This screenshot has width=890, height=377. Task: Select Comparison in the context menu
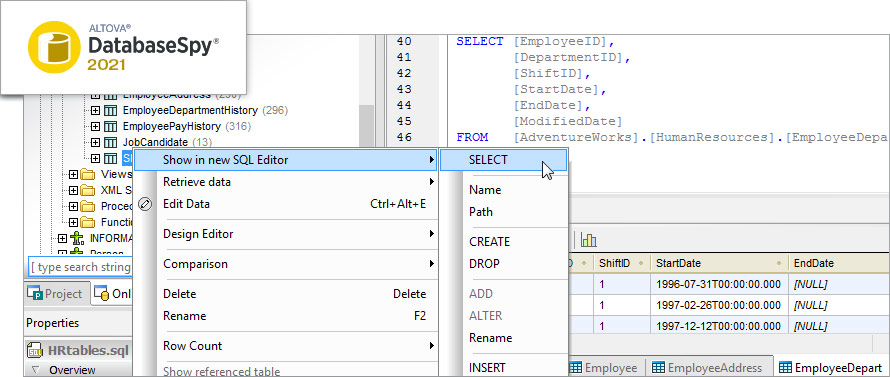click(x=285, y=264)
